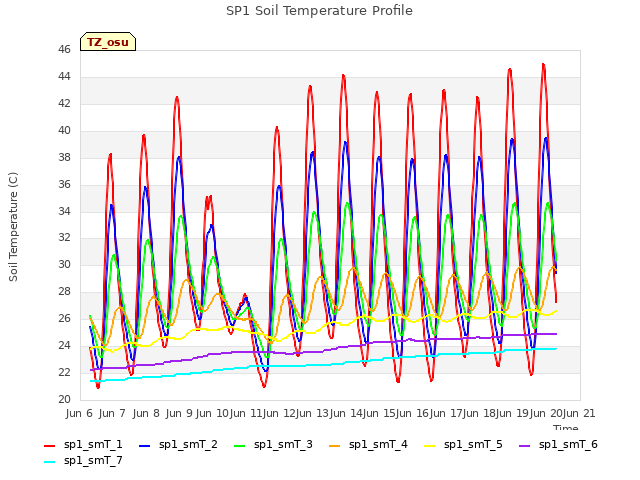The image size is (640, 480).
Task: Toggle the sp1_smT_5 legend entry
Action: point(463,444)
